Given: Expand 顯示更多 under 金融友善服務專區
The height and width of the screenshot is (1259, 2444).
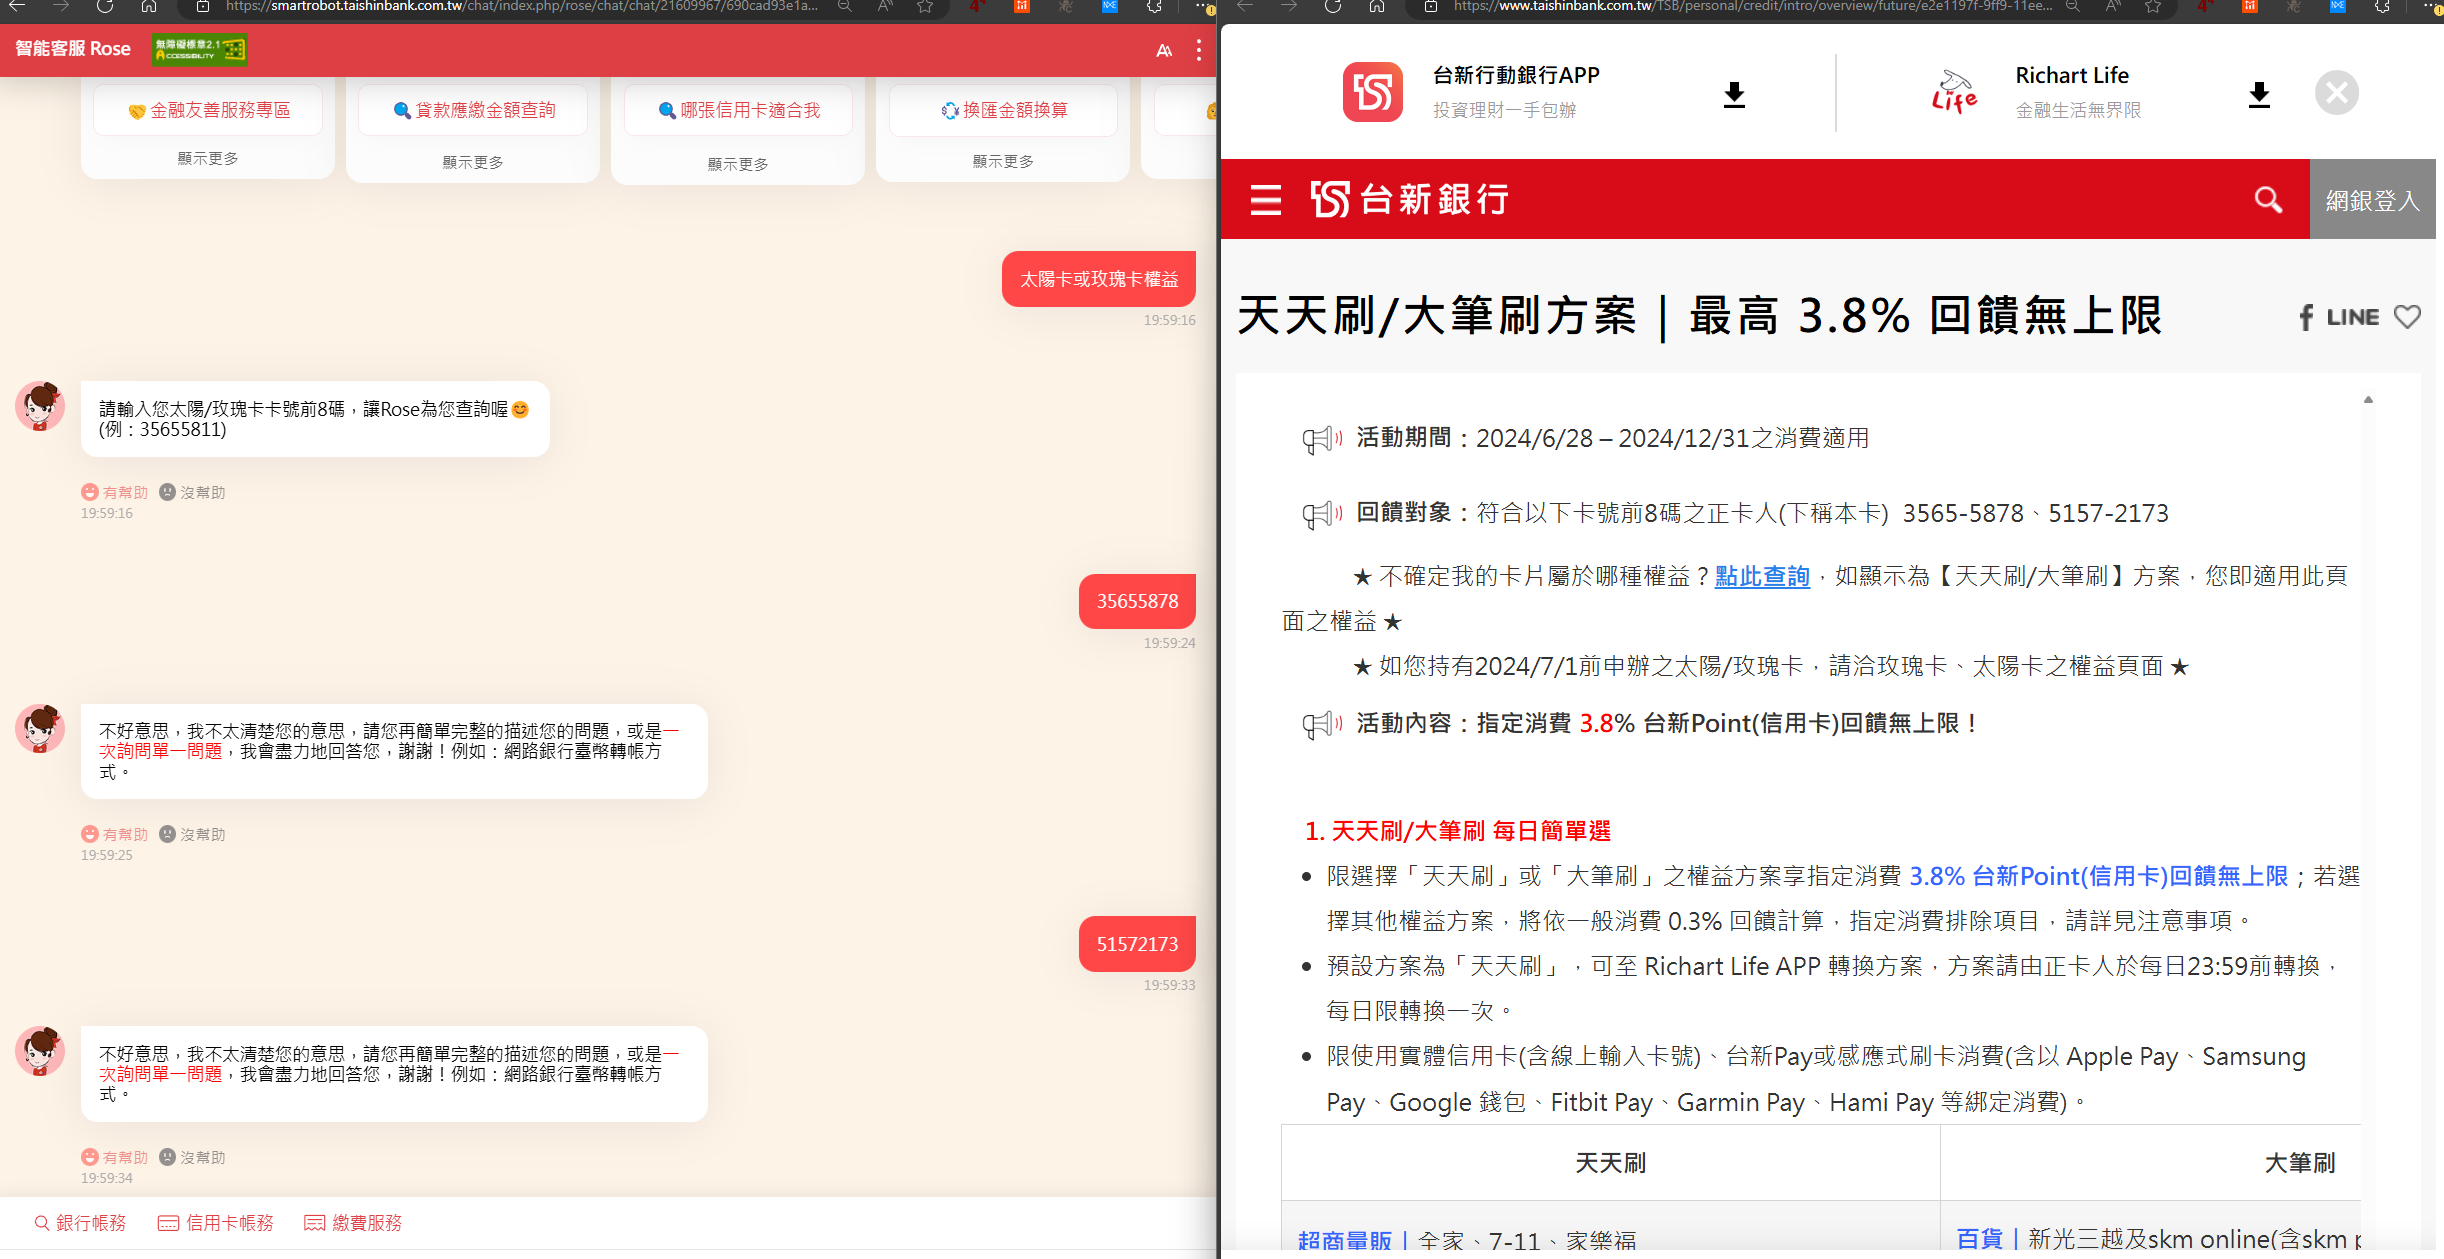Looking at the screenshot, I should [x=208, y=158].
